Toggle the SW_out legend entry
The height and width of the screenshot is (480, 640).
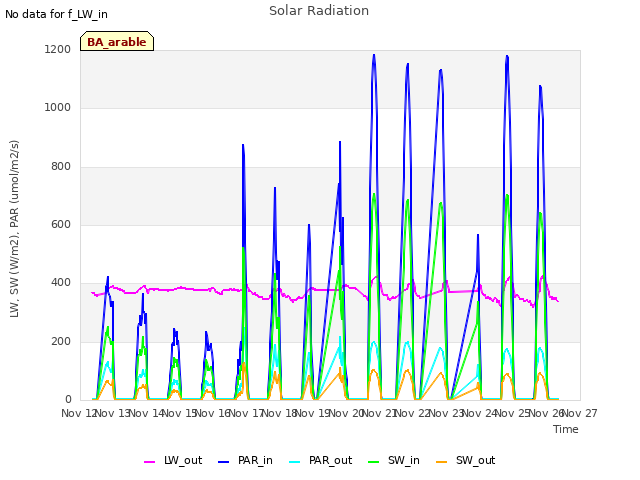pos(466,460)
